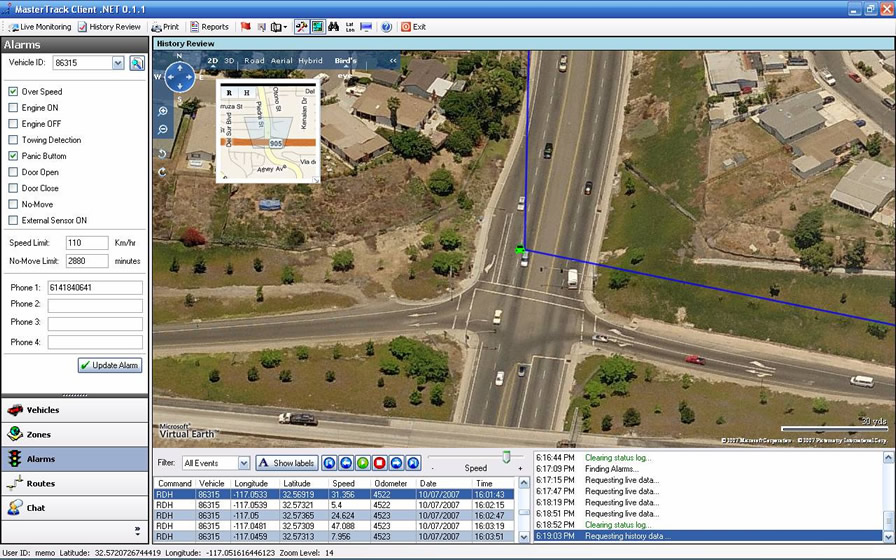The height and width of the screenshot is (560, 896).
Task: Click the binoculars search icon
Action: (x=334, y=27)
